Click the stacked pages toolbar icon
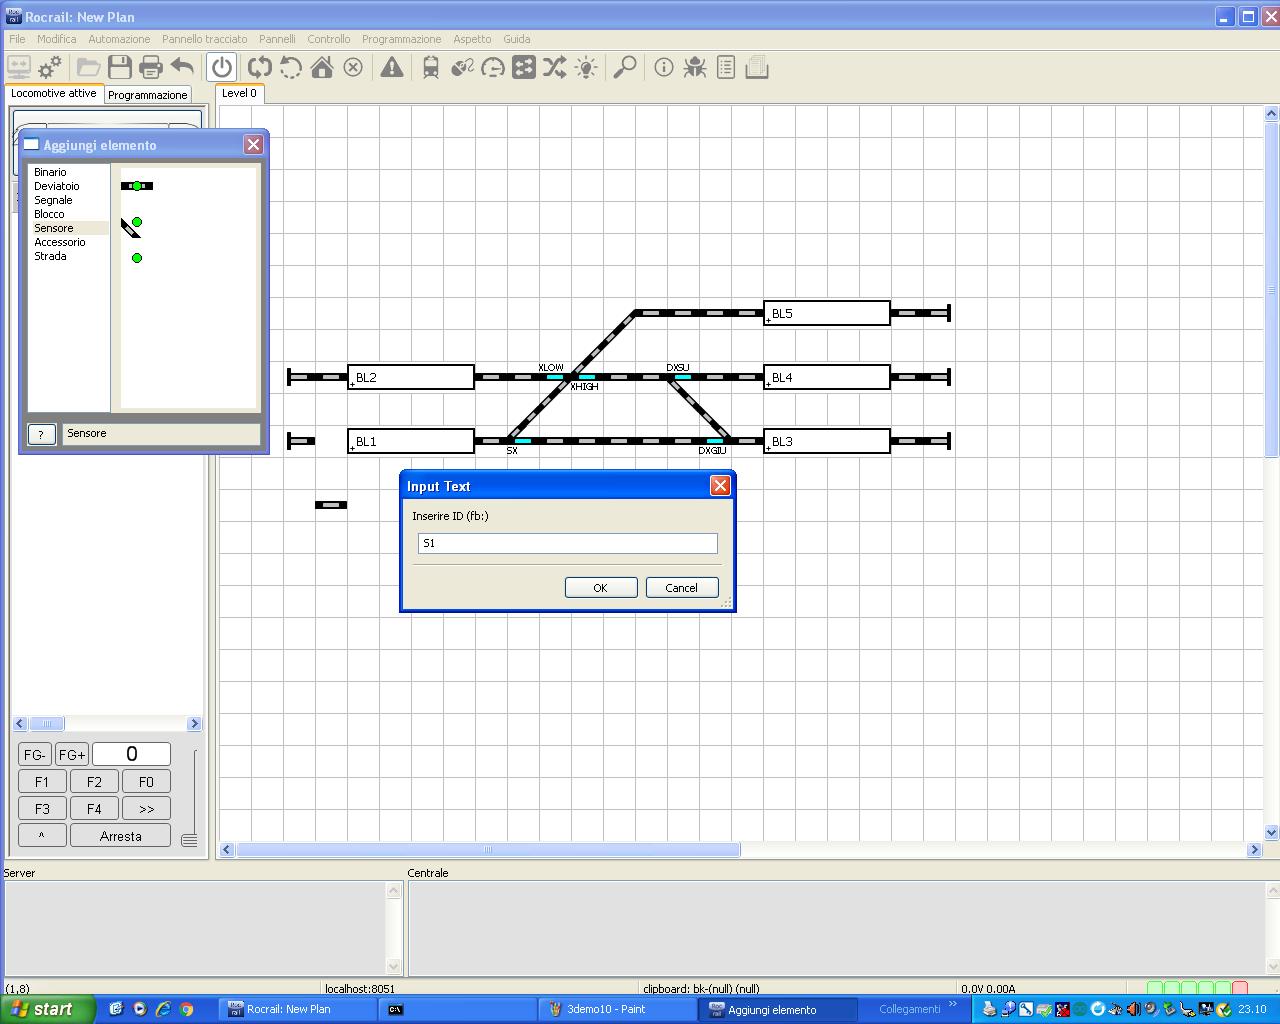This screenshot has height=1024, width=1280. [757, 67]
